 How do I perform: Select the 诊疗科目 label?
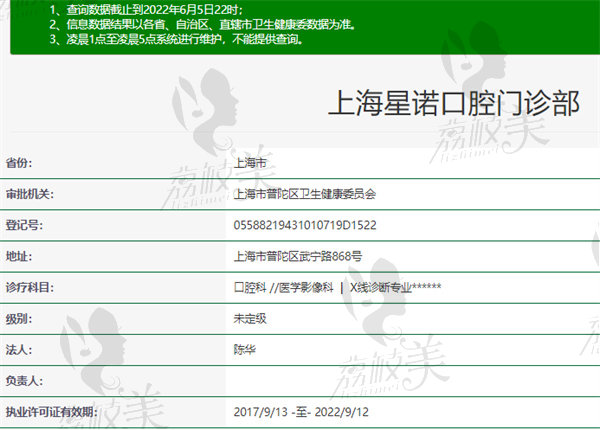[29, 287]
